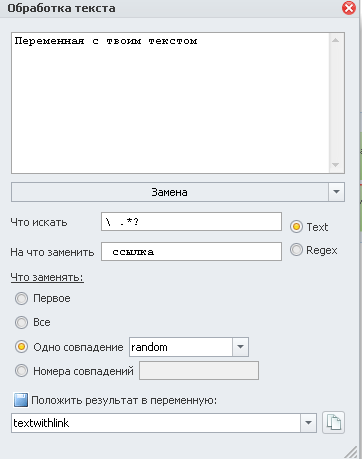This screenshot has width=362, height=459.
Task: Select the Номера совпадений radio button
Action: (22, 371)
